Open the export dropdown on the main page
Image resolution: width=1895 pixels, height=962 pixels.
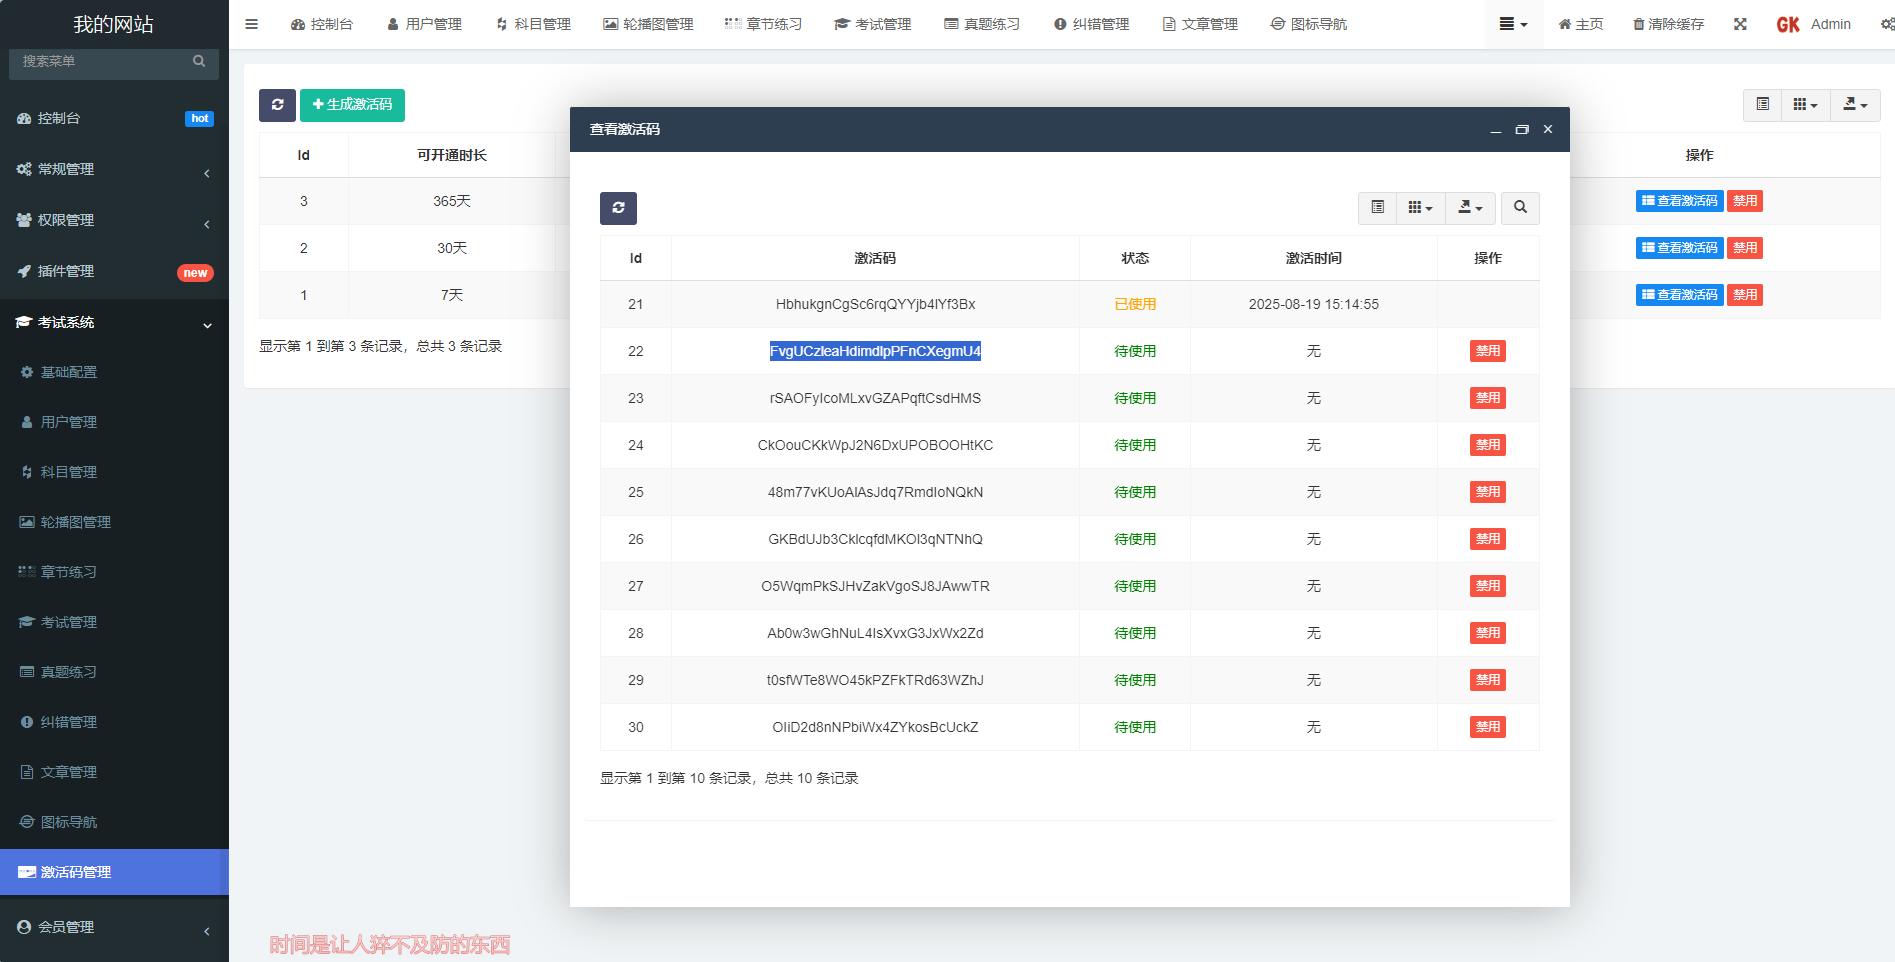pos(1853,104)
